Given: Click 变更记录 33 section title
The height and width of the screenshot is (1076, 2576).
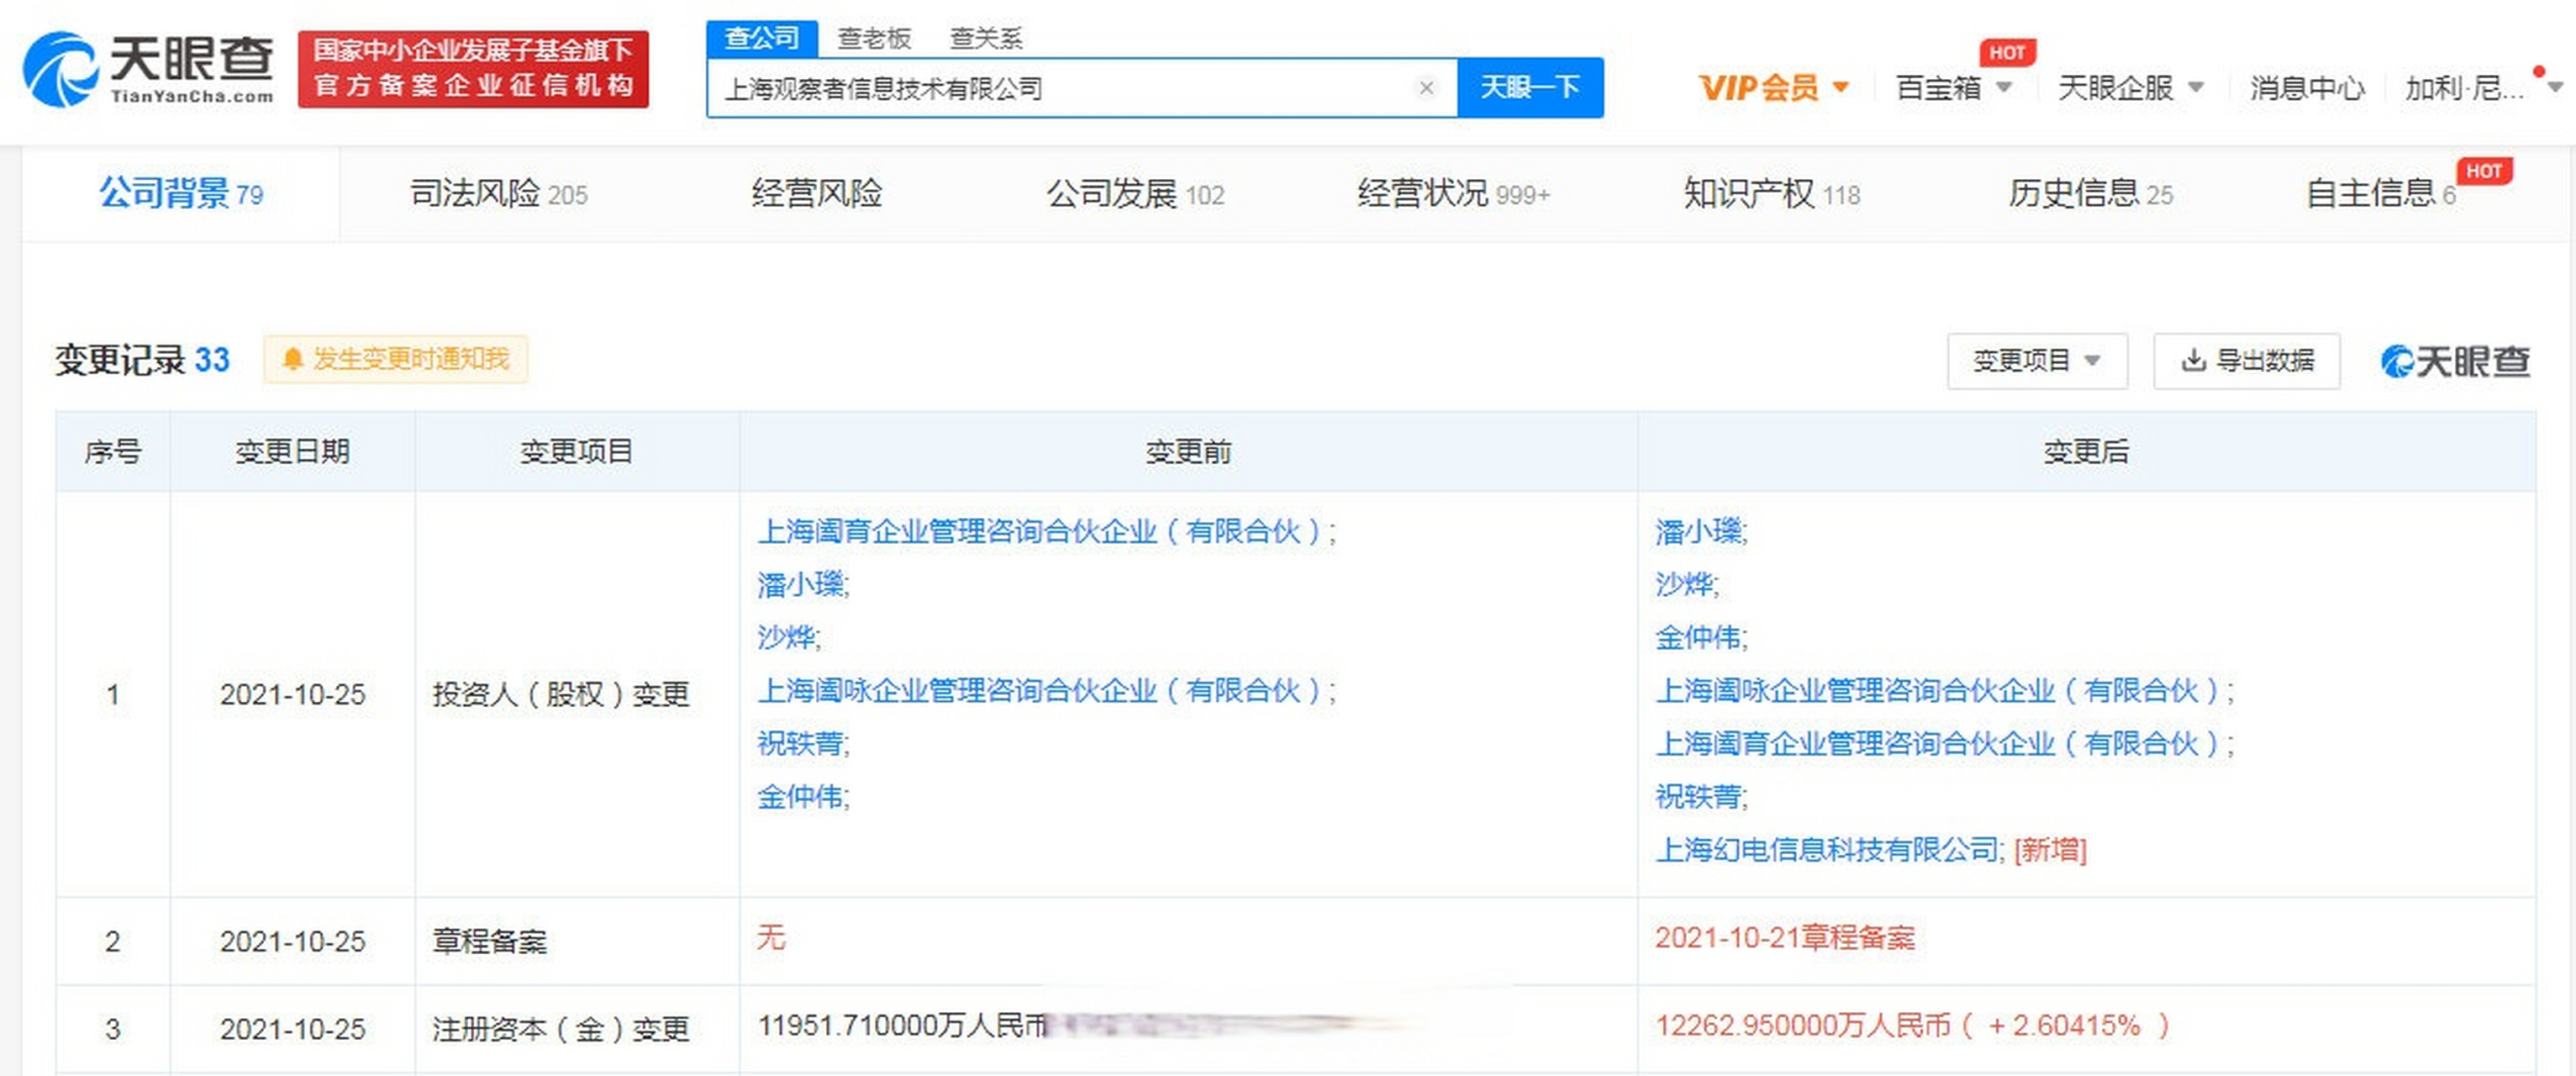Looking at the screenshot, I should click(142, 360).
